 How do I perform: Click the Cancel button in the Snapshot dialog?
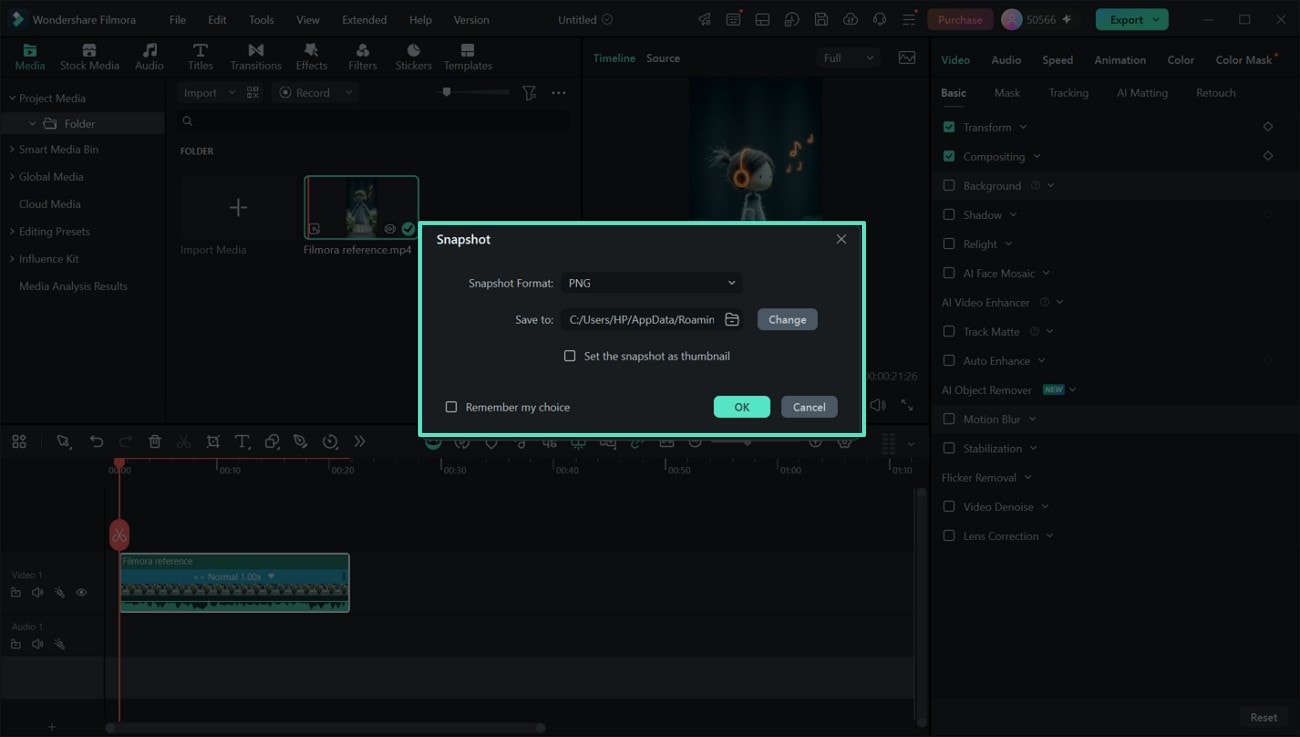(809, 407)
